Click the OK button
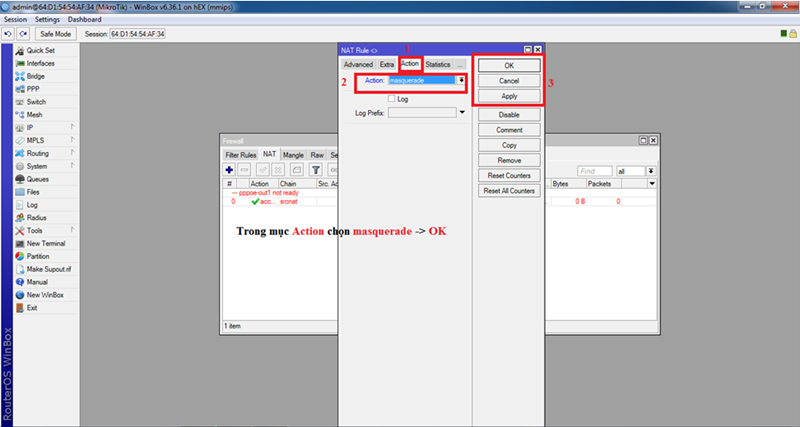This screenshot has width=800, height=427. pos(509,65)
